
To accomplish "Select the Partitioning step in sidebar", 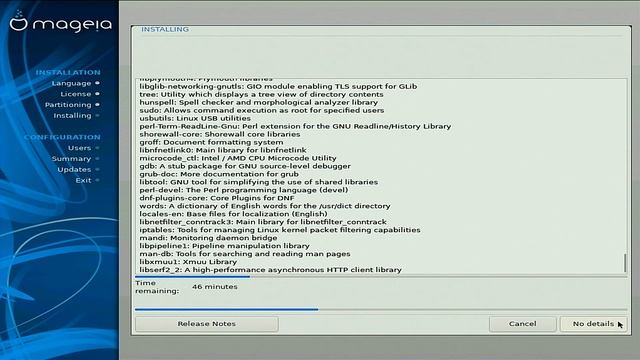I will pos(68,105).
